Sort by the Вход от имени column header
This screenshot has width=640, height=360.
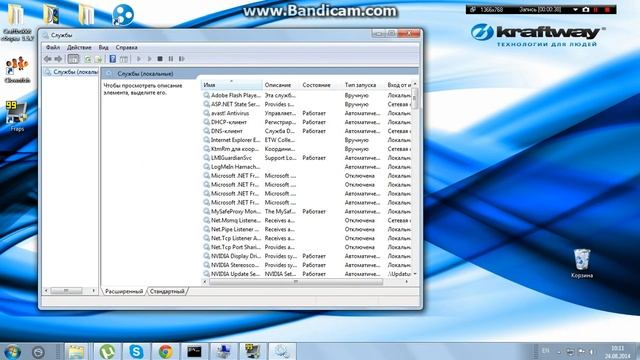click(399, 85)
